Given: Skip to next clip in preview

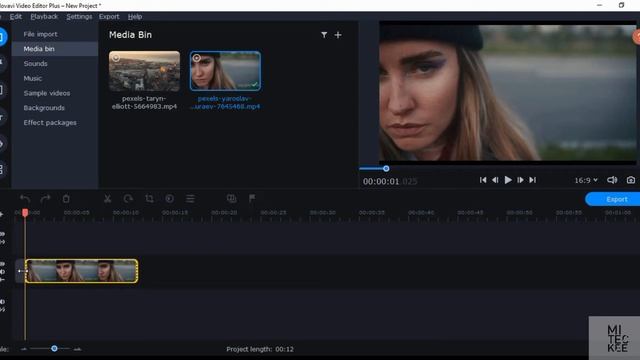Looking at the screenshot, I should click(533, 180).
